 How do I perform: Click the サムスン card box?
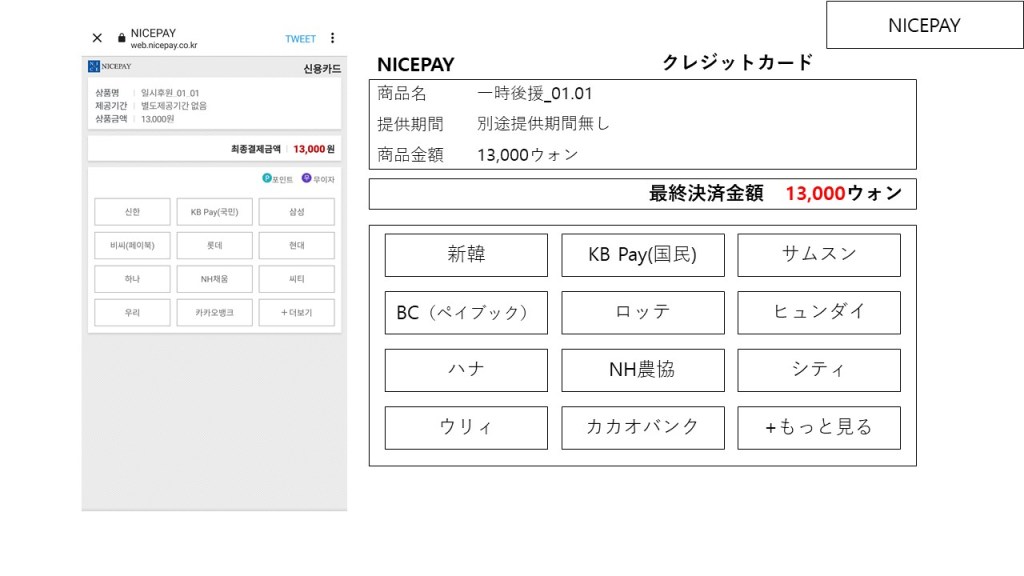pyautogui.click(x=819, y=255)
